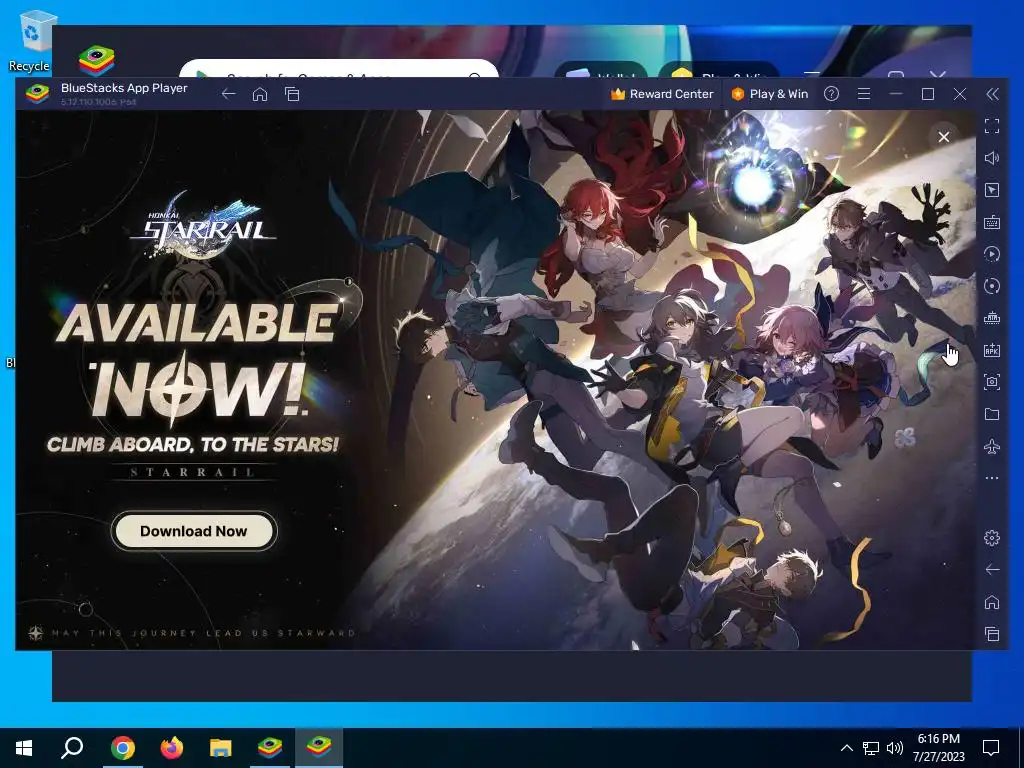Click the sidebar recent apps icon at bottom
Screen dimensions: 1024x768
point(992,633)
